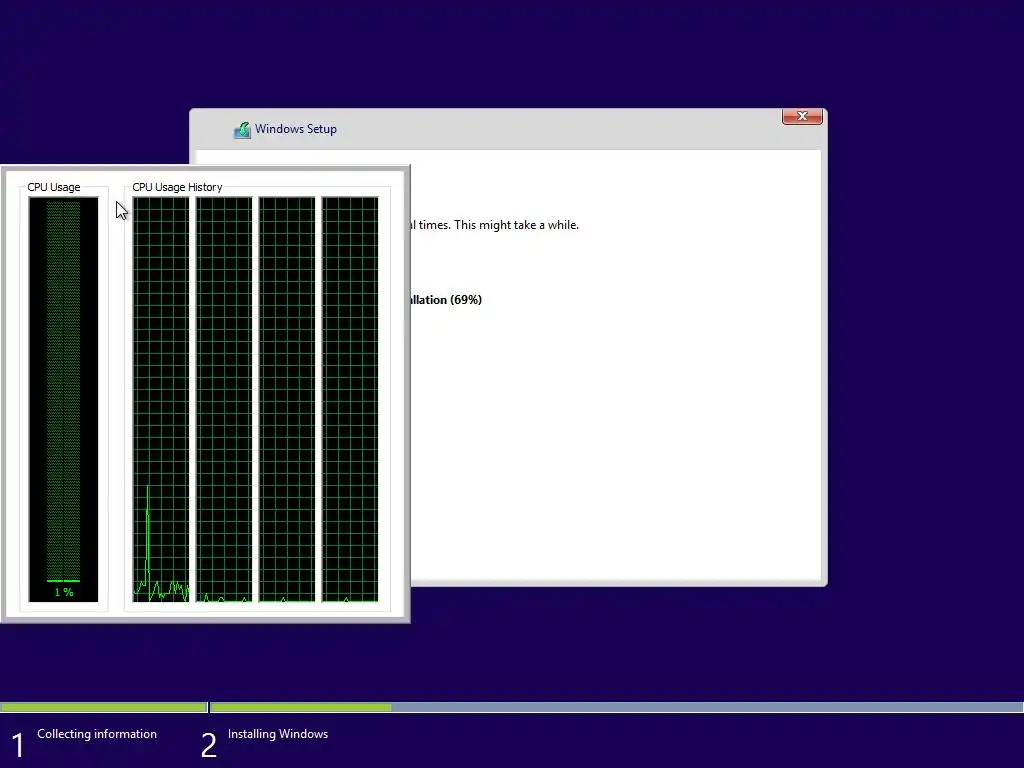This screenshot has width=1024, height=768.
Task: Click the CPU Usage label
Action: pos(54,187)
